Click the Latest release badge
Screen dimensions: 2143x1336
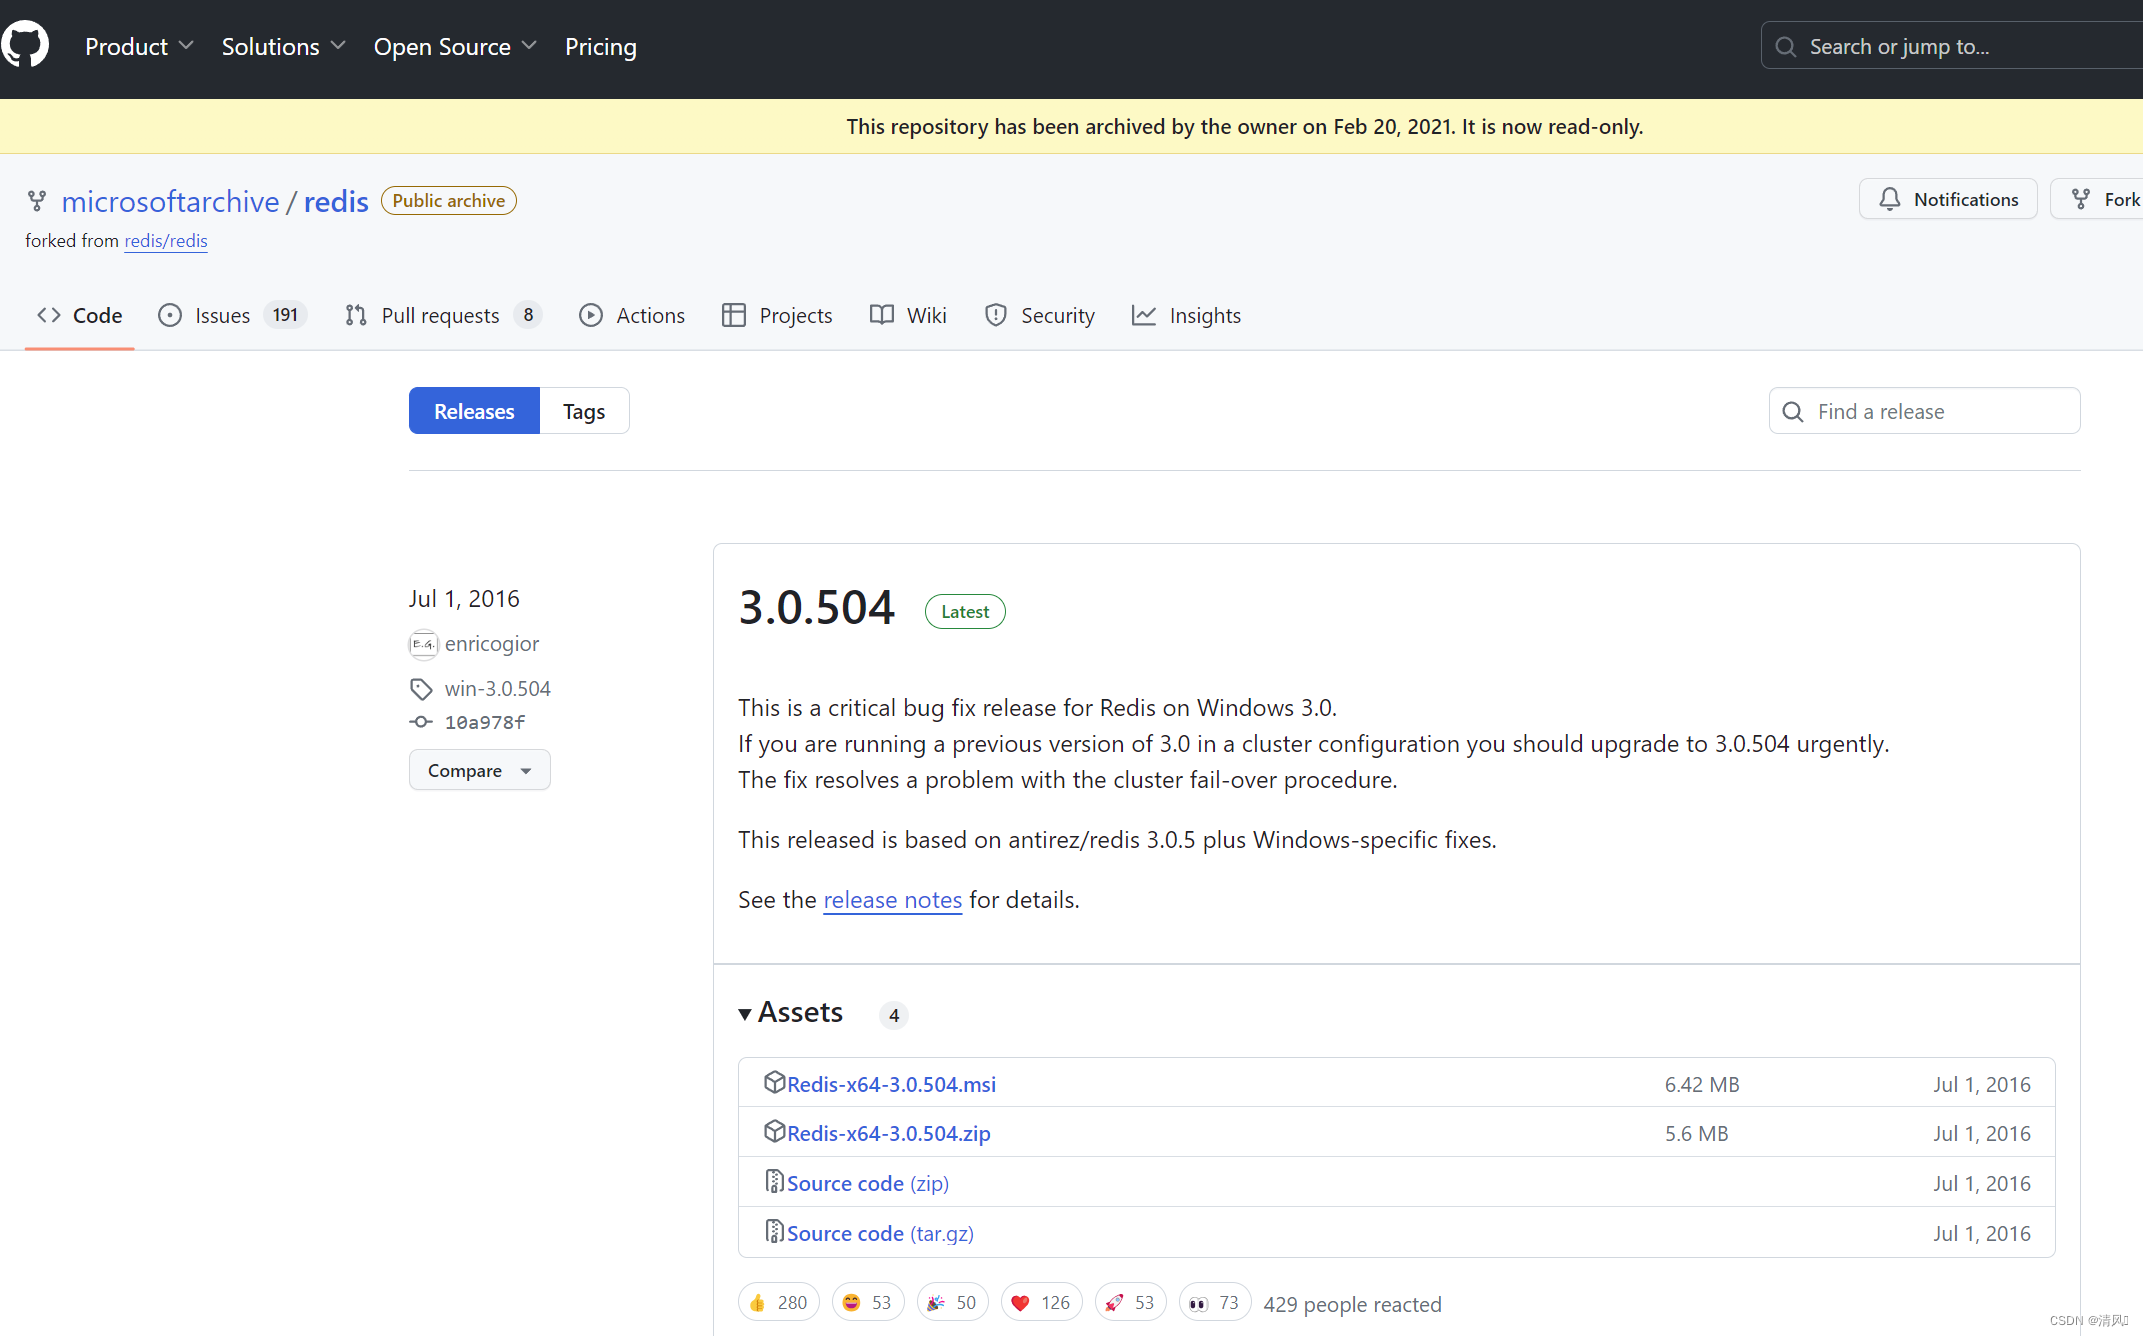tap(965, 612)
